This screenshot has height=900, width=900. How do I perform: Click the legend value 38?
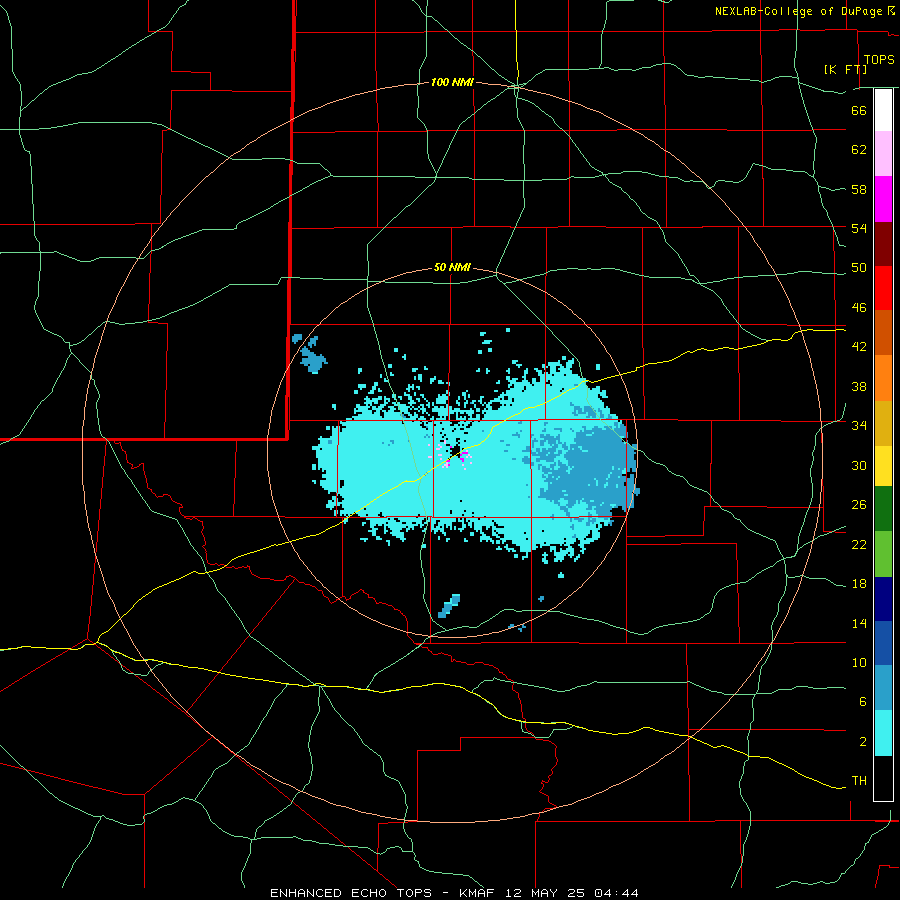click(x=859, y=386)
